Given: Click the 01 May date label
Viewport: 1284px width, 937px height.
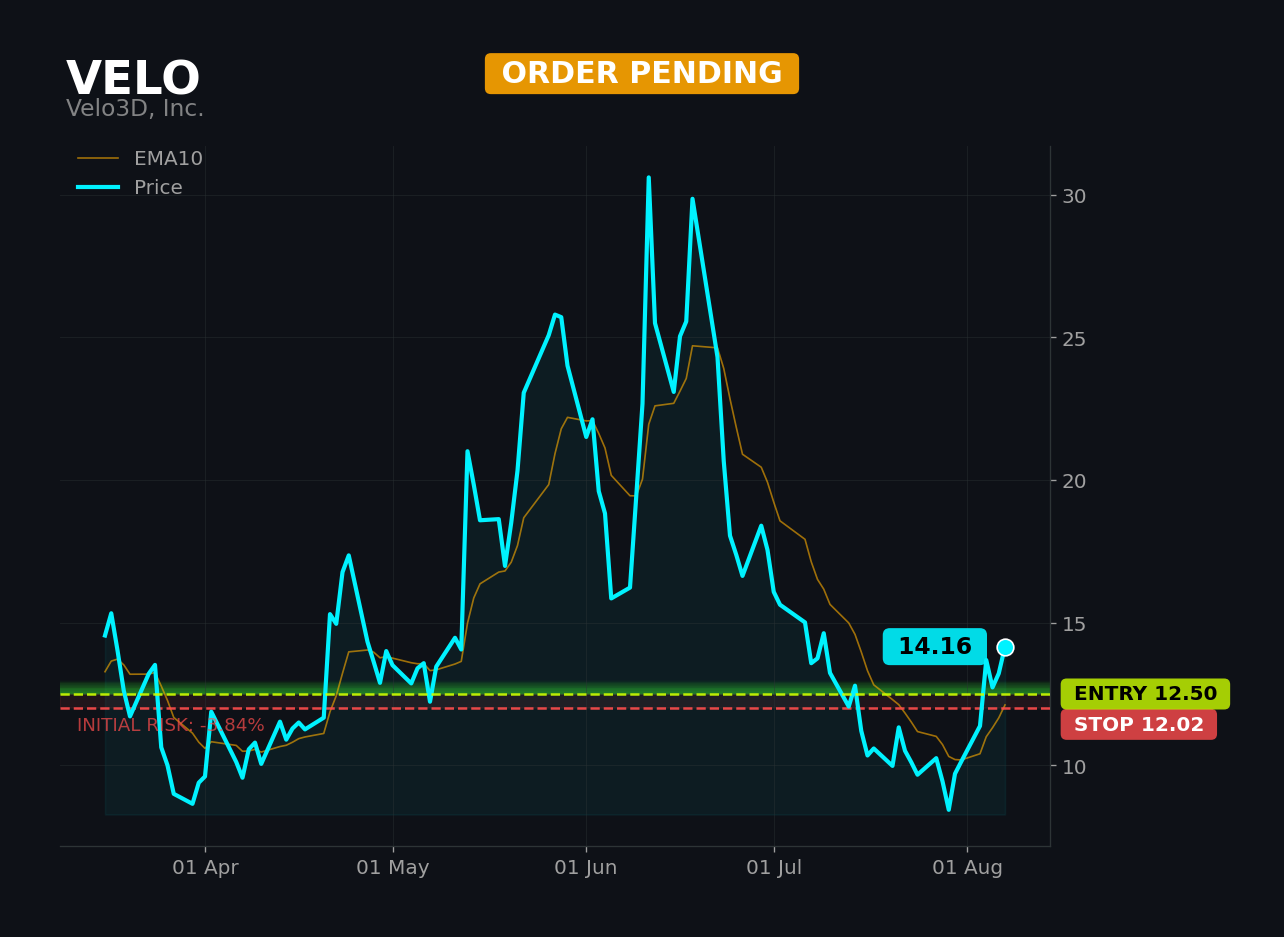Looking at the screenshot, I should (393, 868).
